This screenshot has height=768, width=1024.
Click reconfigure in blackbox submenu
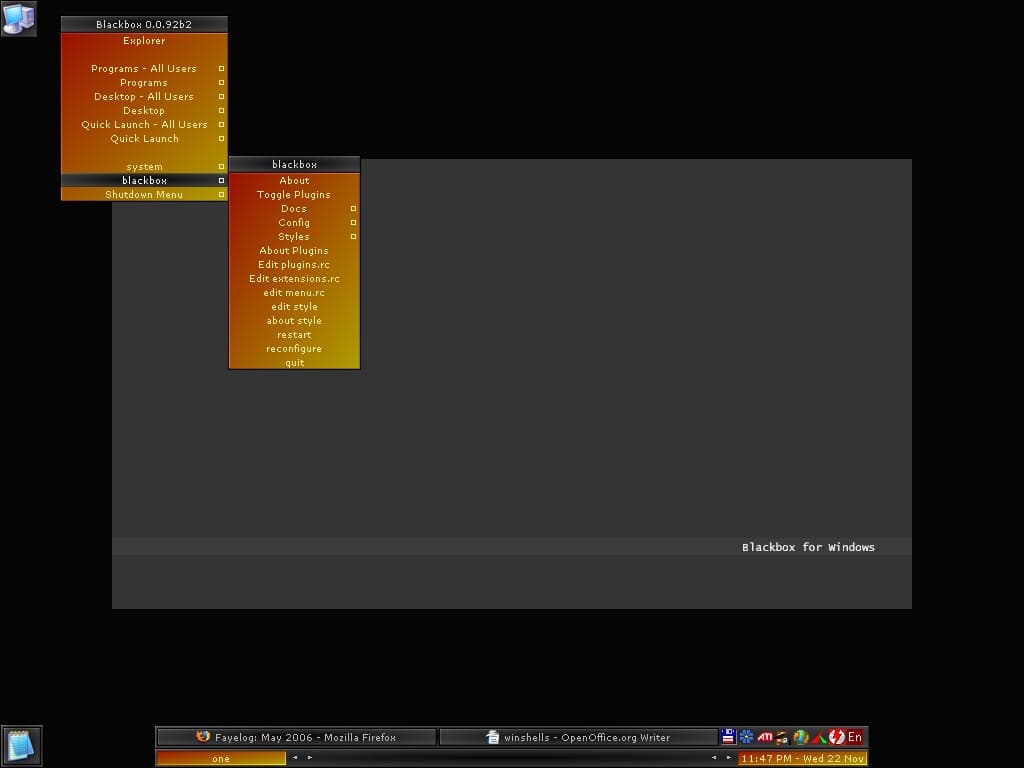pyautogui.click(x=295, y=349)
